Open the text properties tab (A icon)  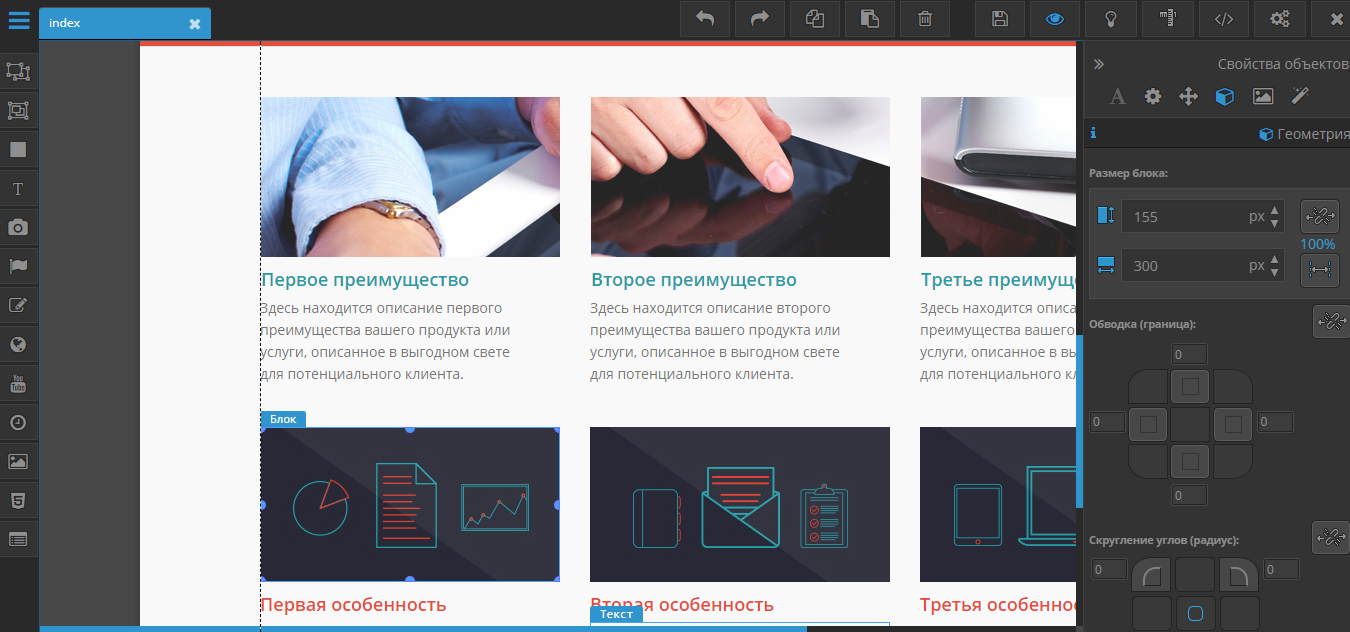point(1118,96)
